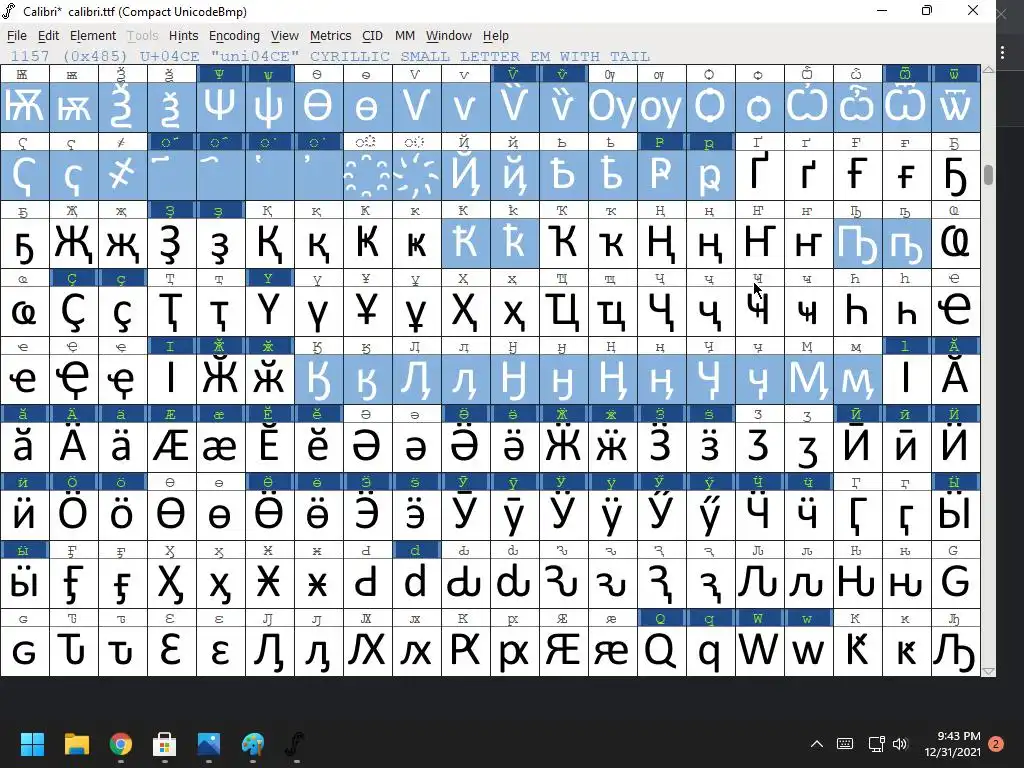
Task: Click the touch keyboard tray icon
Action: [844, 744]
